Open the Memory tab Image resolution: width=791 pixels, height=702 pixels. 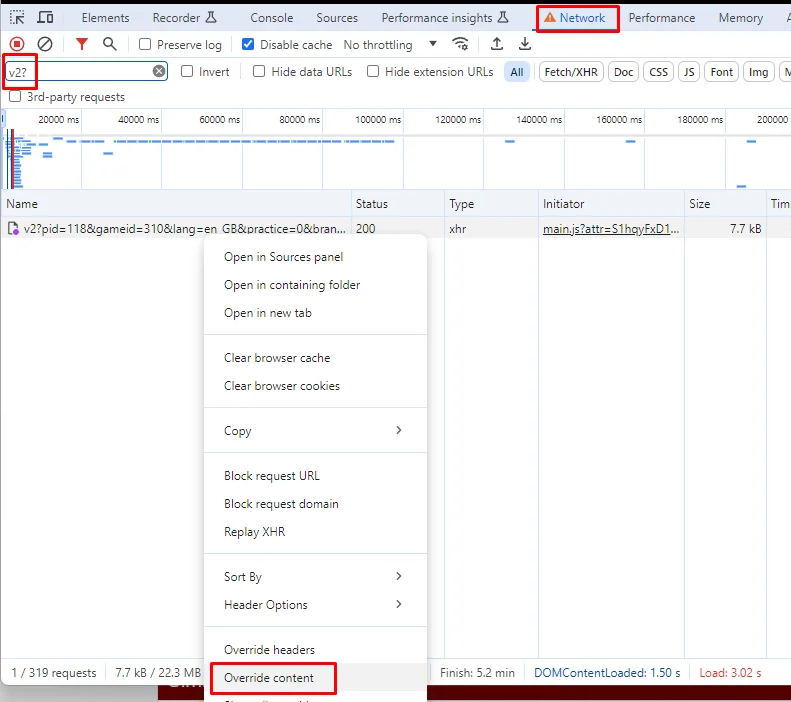741,18
